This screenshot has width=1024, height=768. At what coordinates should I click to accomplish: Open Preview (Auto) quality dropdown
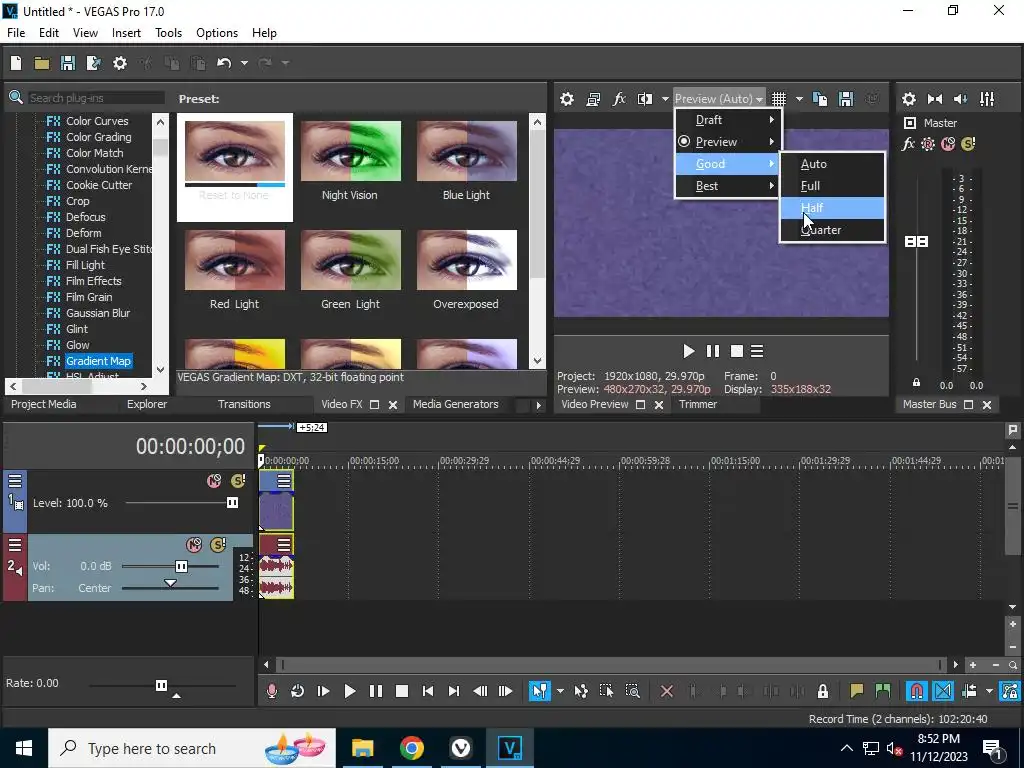tap(719, 99)
